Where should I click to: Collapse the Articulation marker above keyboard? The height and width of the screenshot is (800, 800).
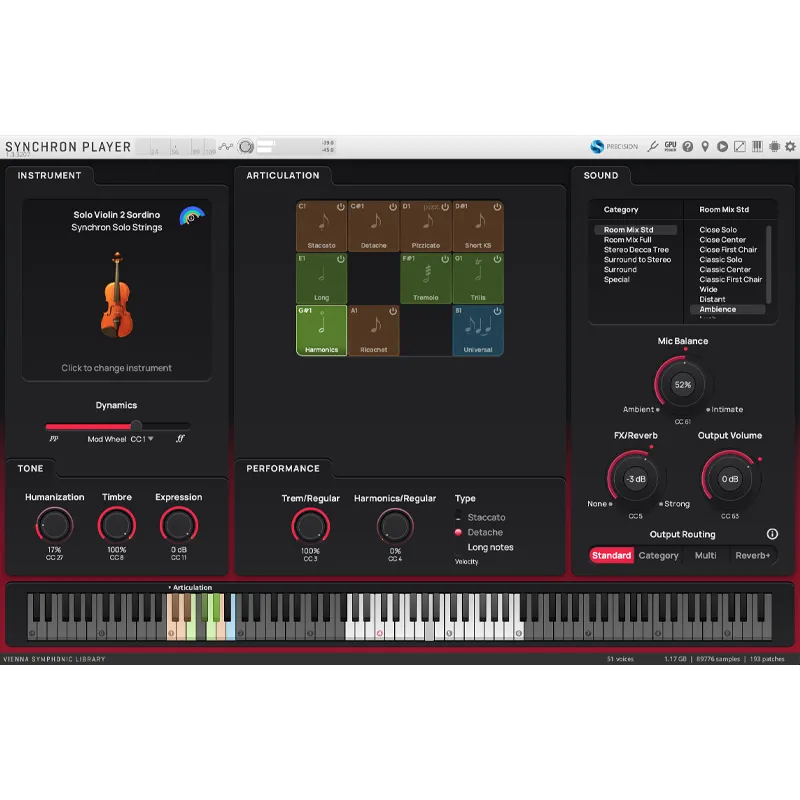coord(190,587)
